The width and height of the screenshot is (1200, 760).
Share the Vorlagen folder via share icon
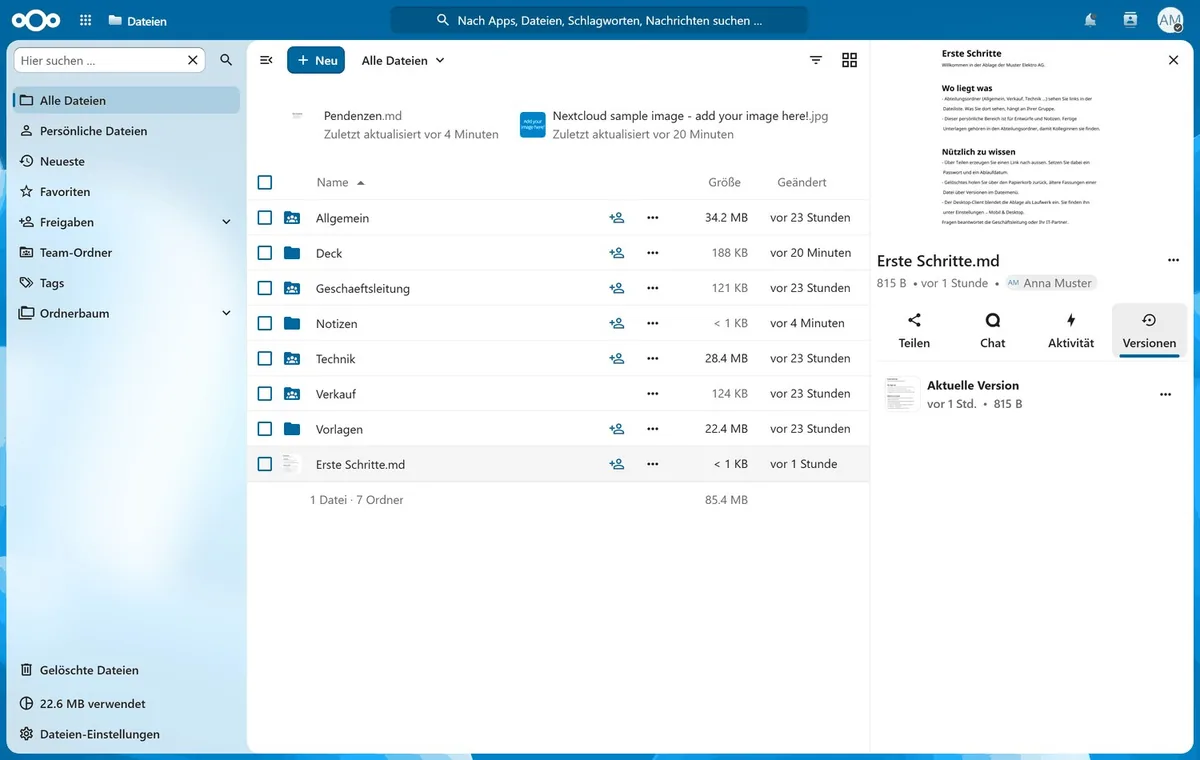(x=617, y=429)
